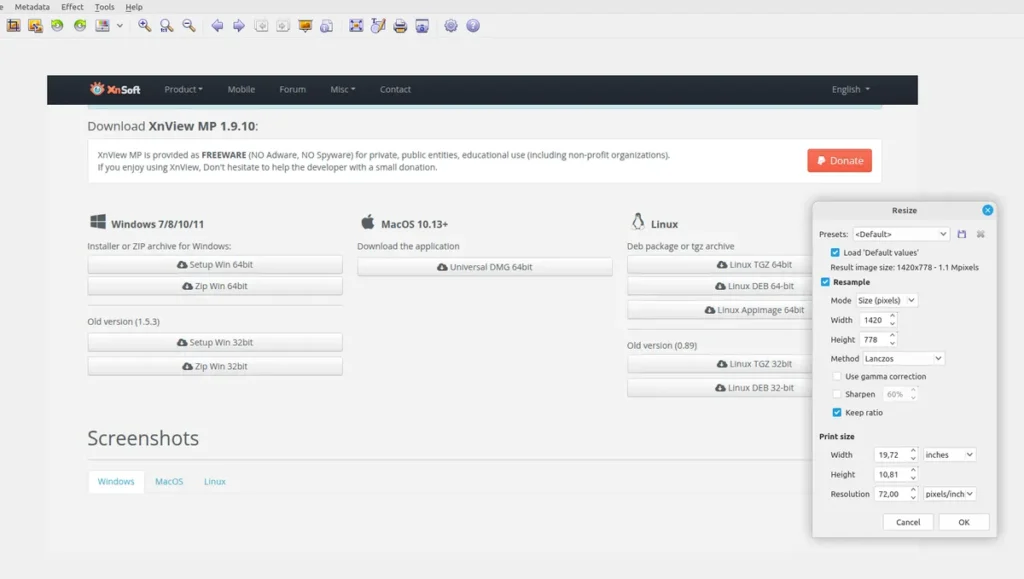The width and height of the screenshot is (1024, 579).
Task: Zoom in with the magnifier plus icon
Action: point(144,25)
